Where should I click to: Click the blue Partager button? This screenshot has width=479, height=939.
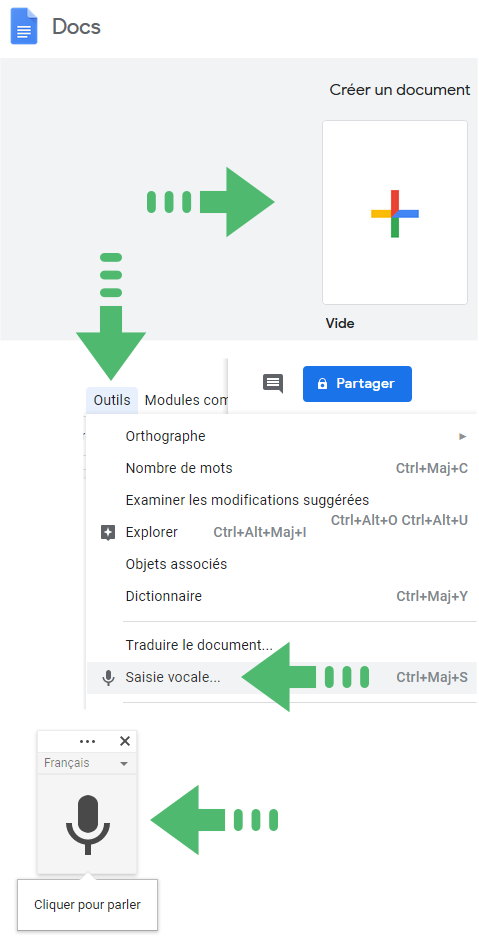tap(357, 384)
